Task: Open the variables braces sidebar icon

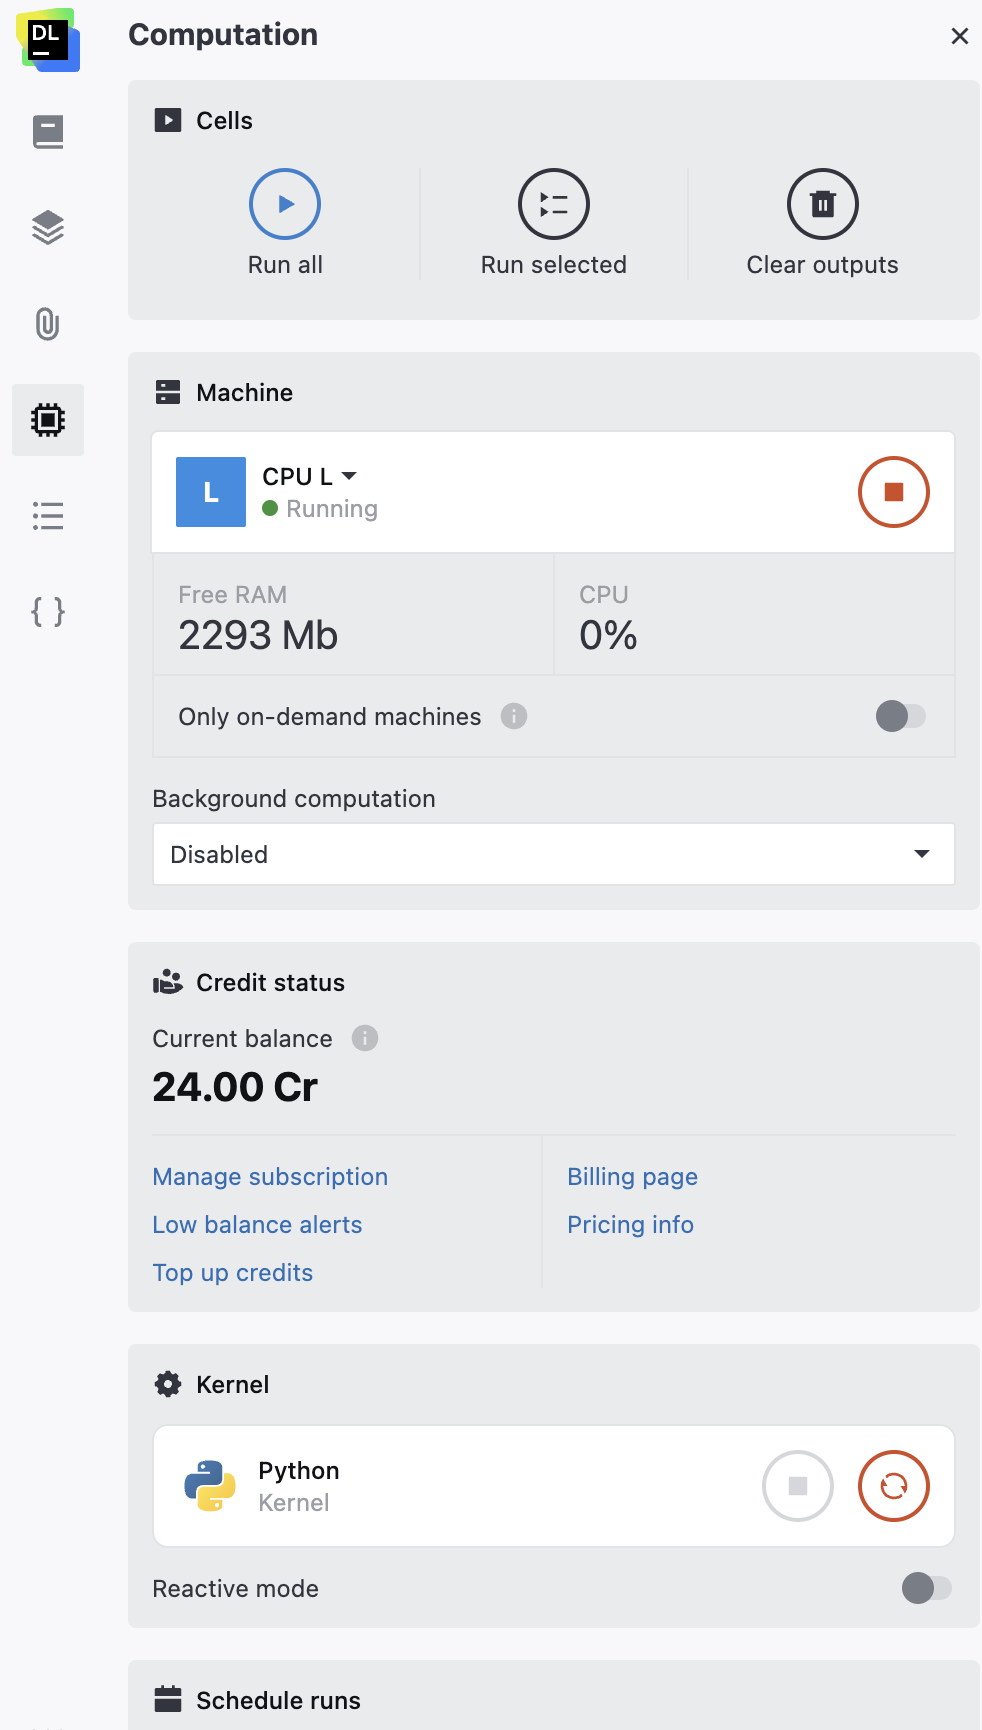Action: pos(48,611)
